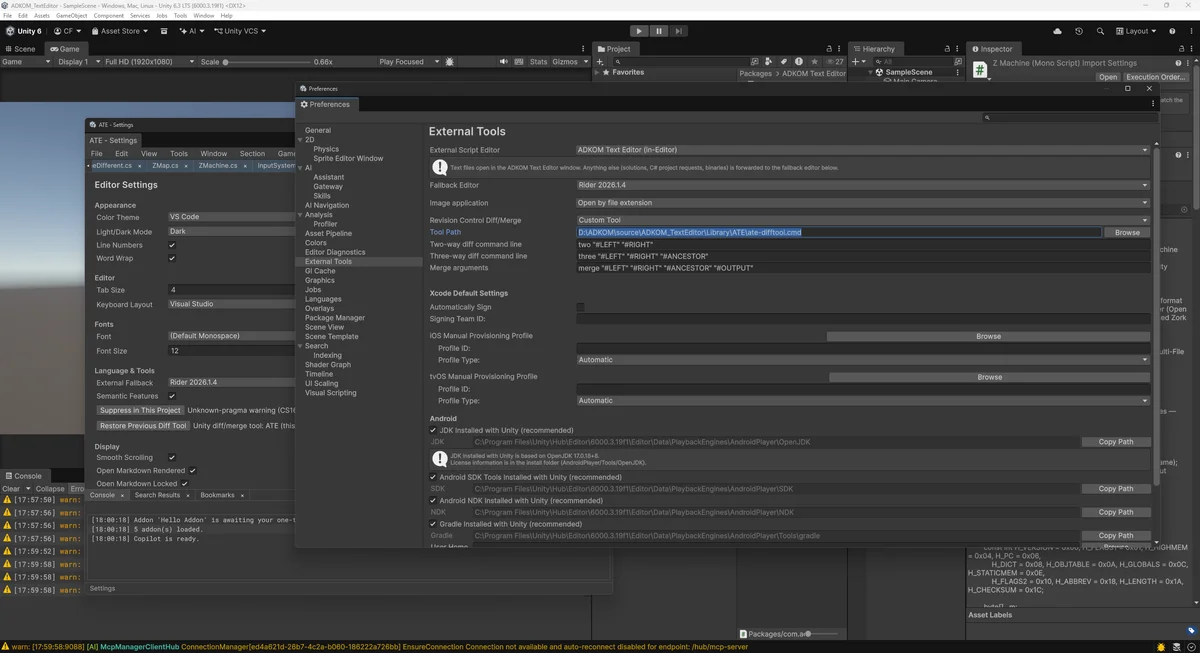Click the Play button in the Unity toolbar
This screenshot has height=653, width=1200.
pyautogui.click(x=639, y=31)
